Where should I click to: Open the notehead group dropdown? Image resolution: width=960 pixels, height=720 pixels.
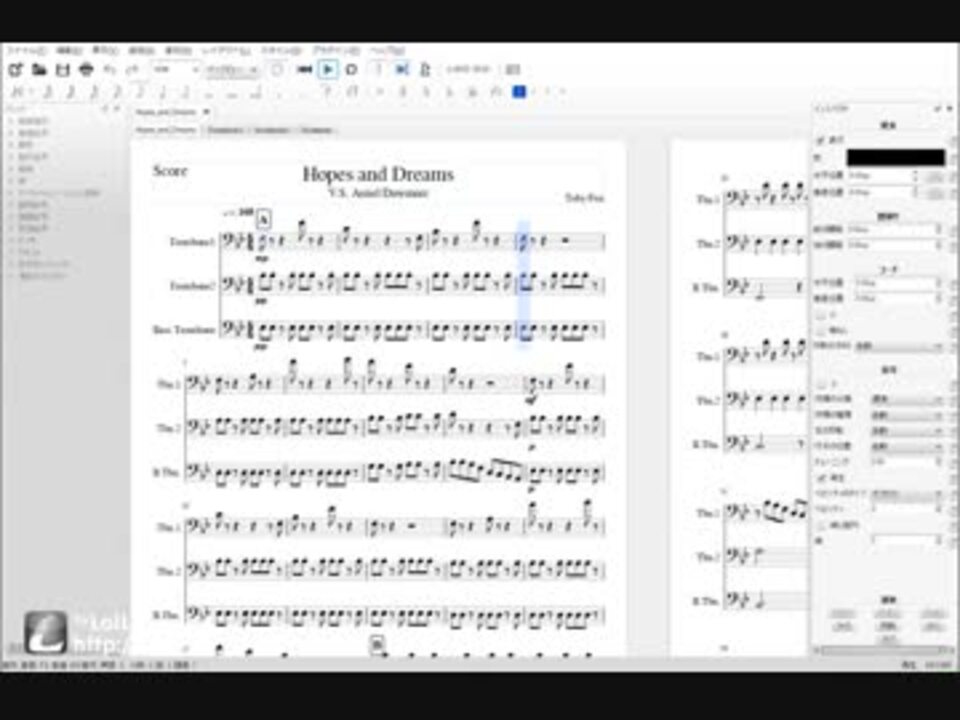click(x=907, y=399)
